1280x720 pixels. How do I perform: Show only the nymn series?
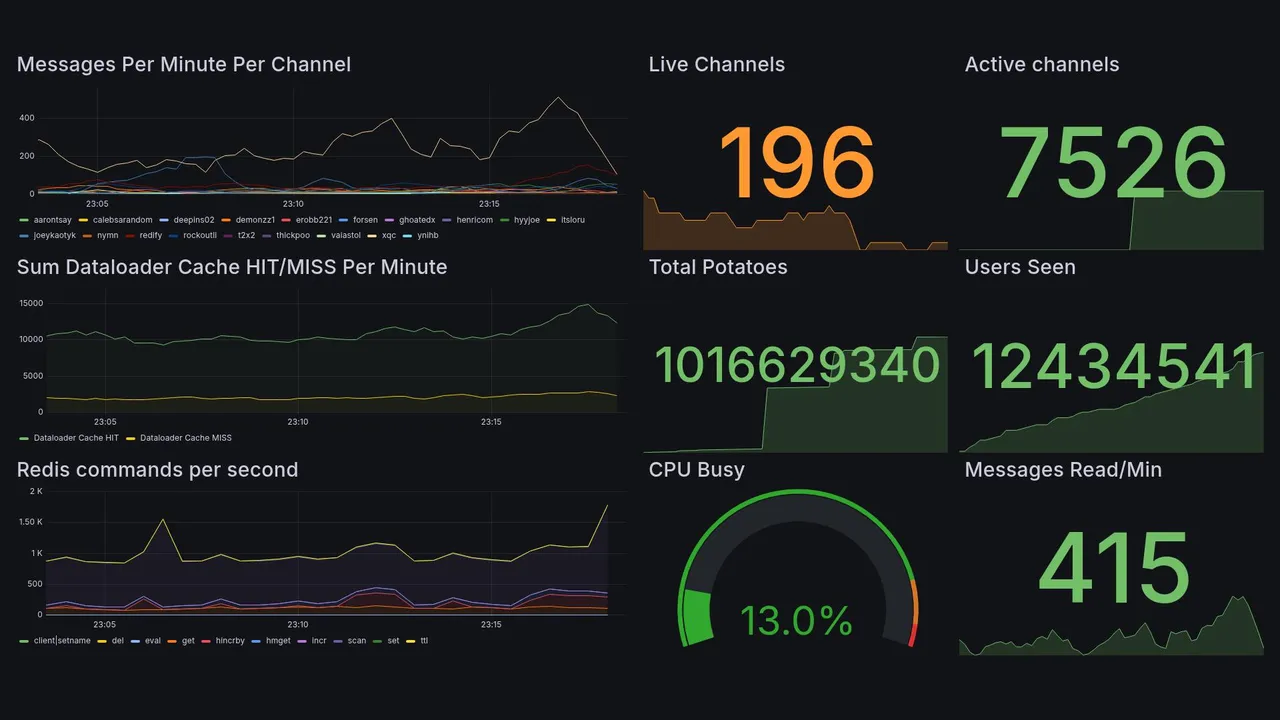107,235
